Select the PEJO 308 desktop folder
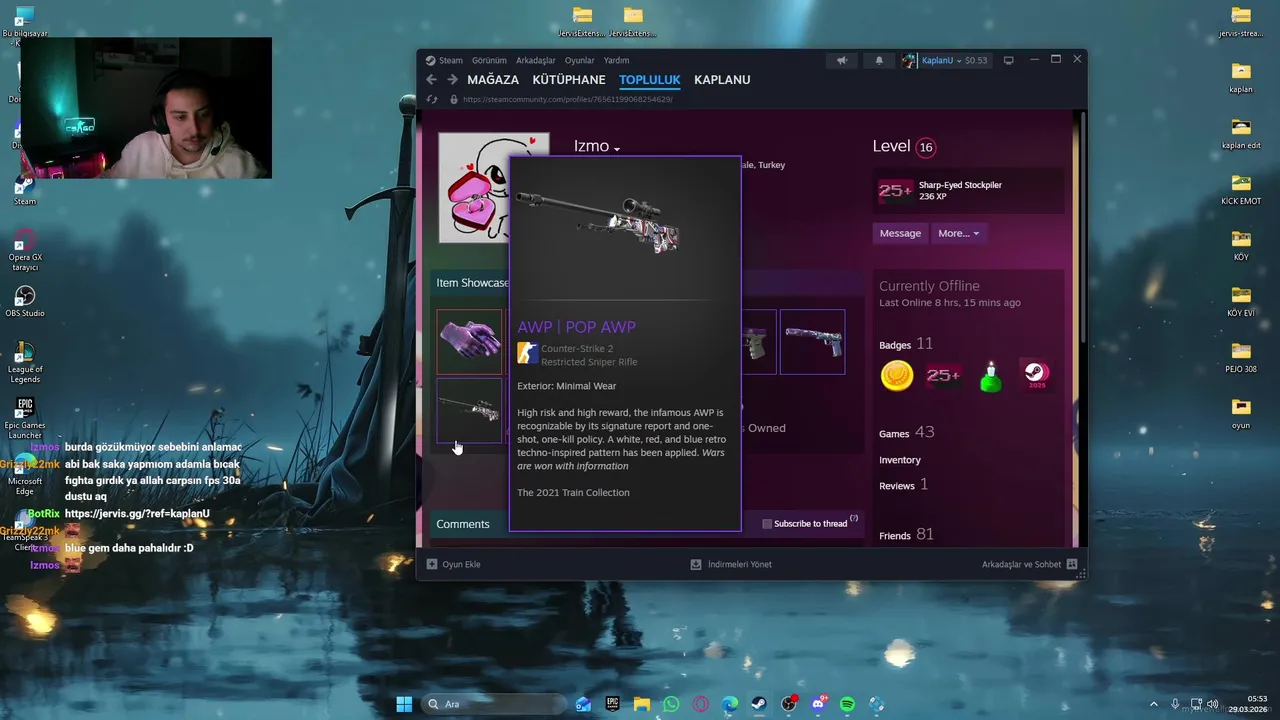Viewport: 1280px width, 720px height. (1241, 356)
